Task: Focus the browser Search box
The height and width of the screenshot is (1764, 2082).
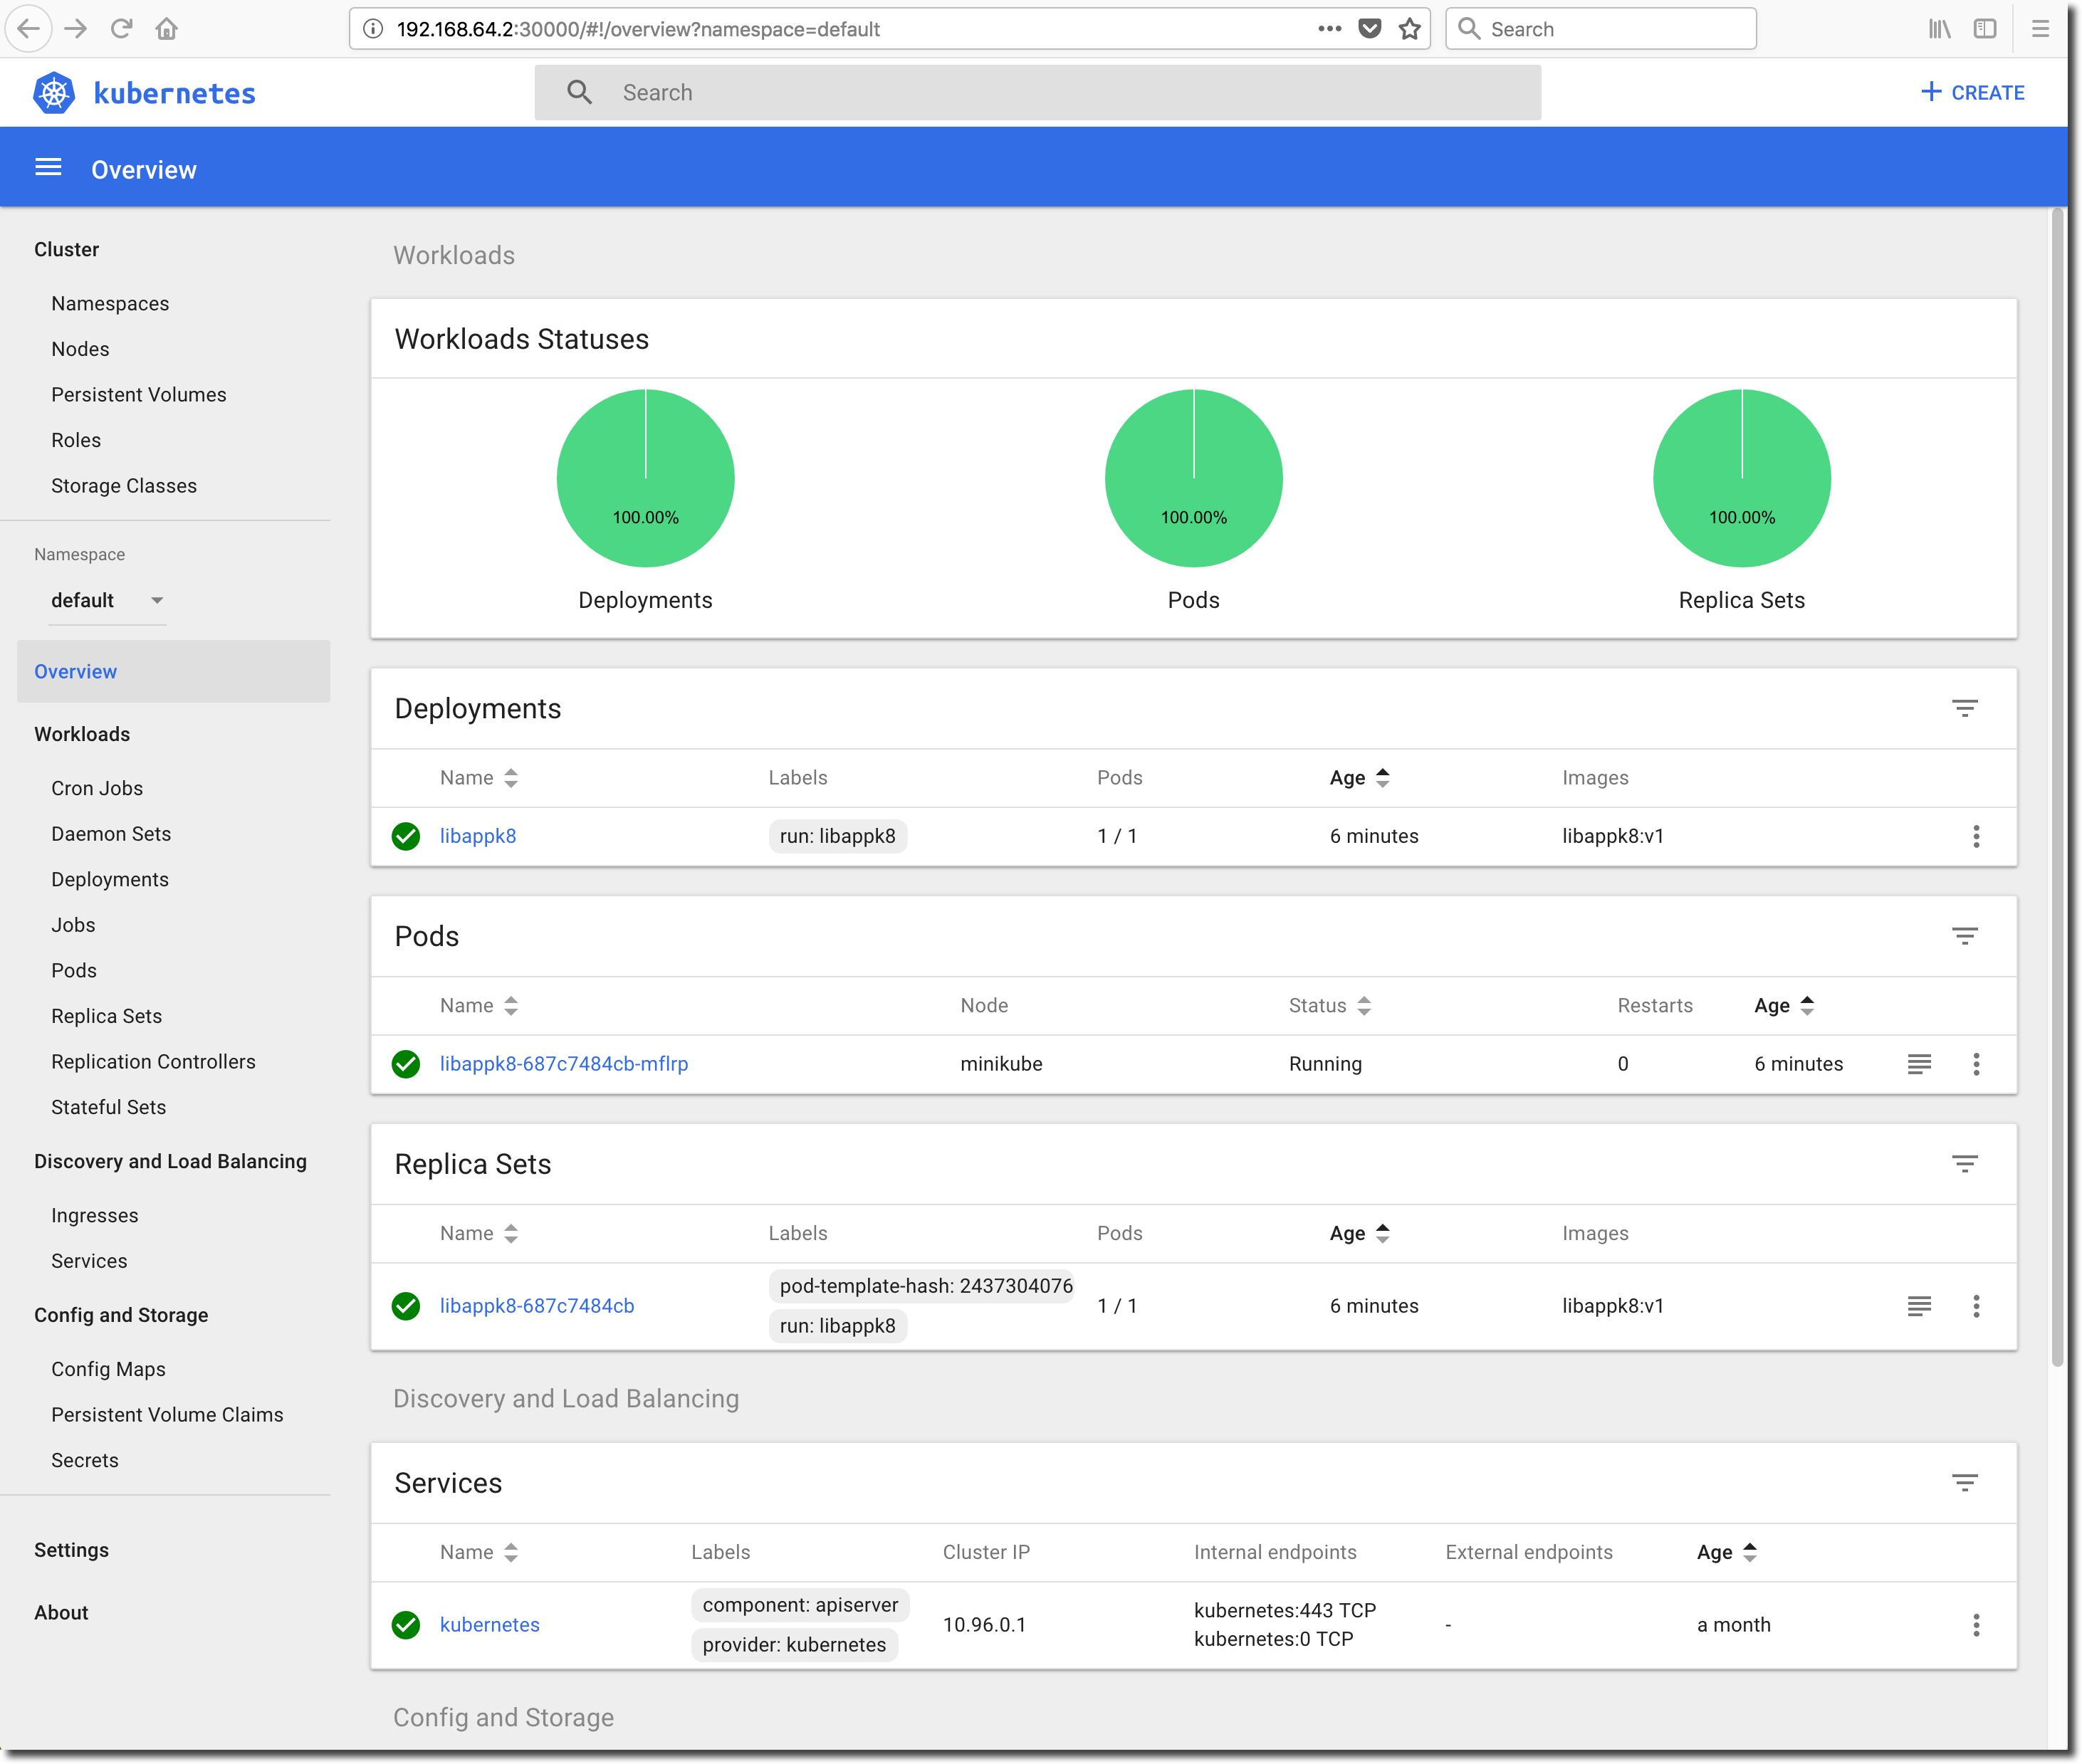Action: pyautogui.click(x=1600, y=29)
